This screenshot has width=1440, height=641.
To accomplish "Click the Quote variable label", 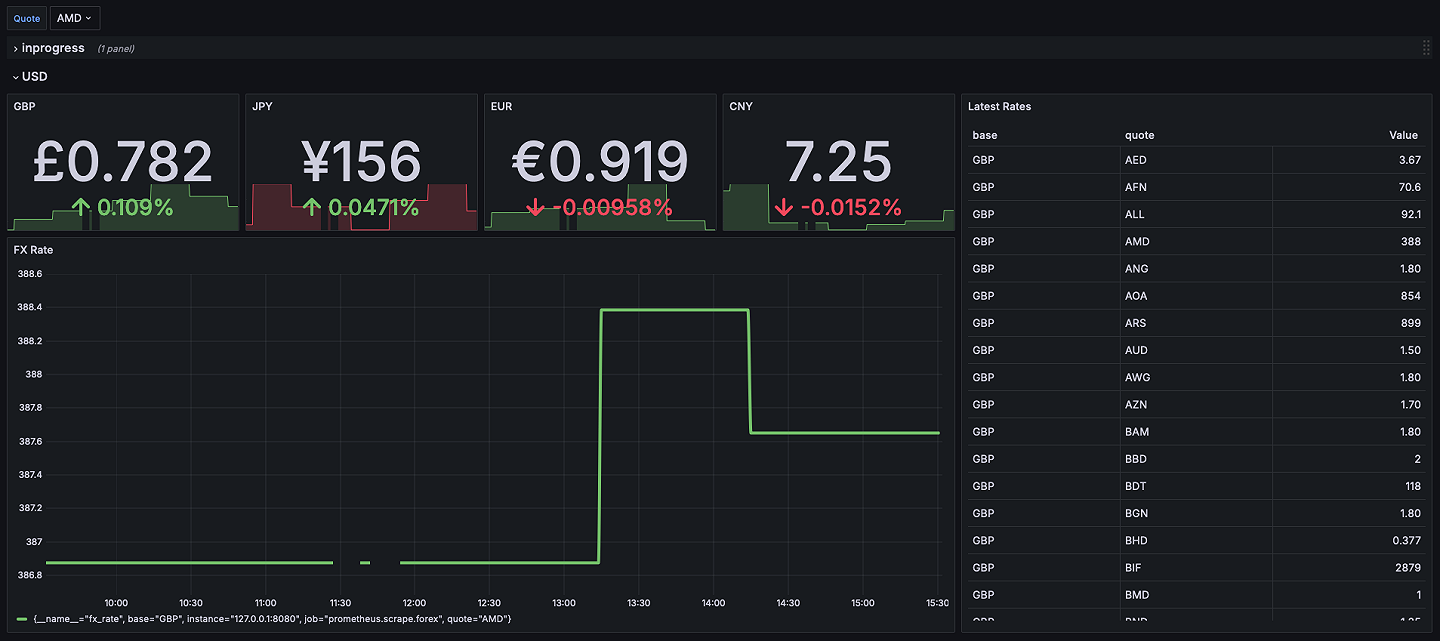I will 26,17.
